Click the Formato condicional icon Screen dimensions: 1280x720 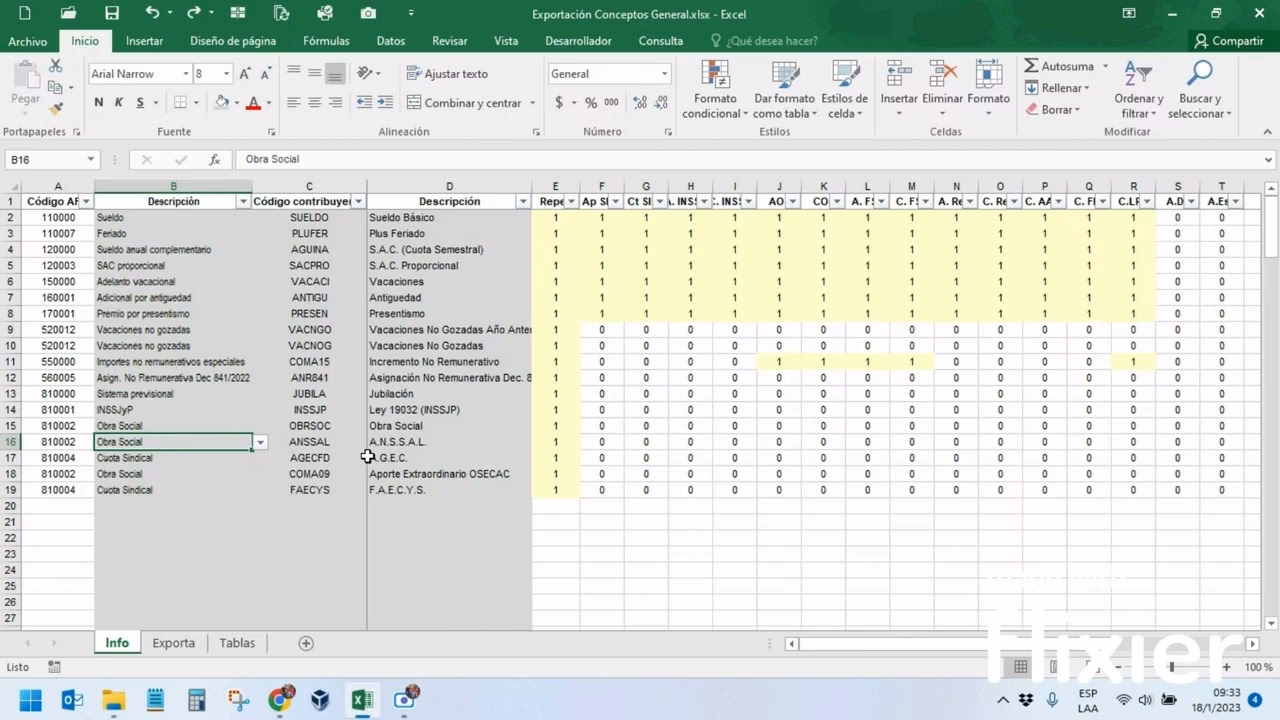[x=715, y=75]
